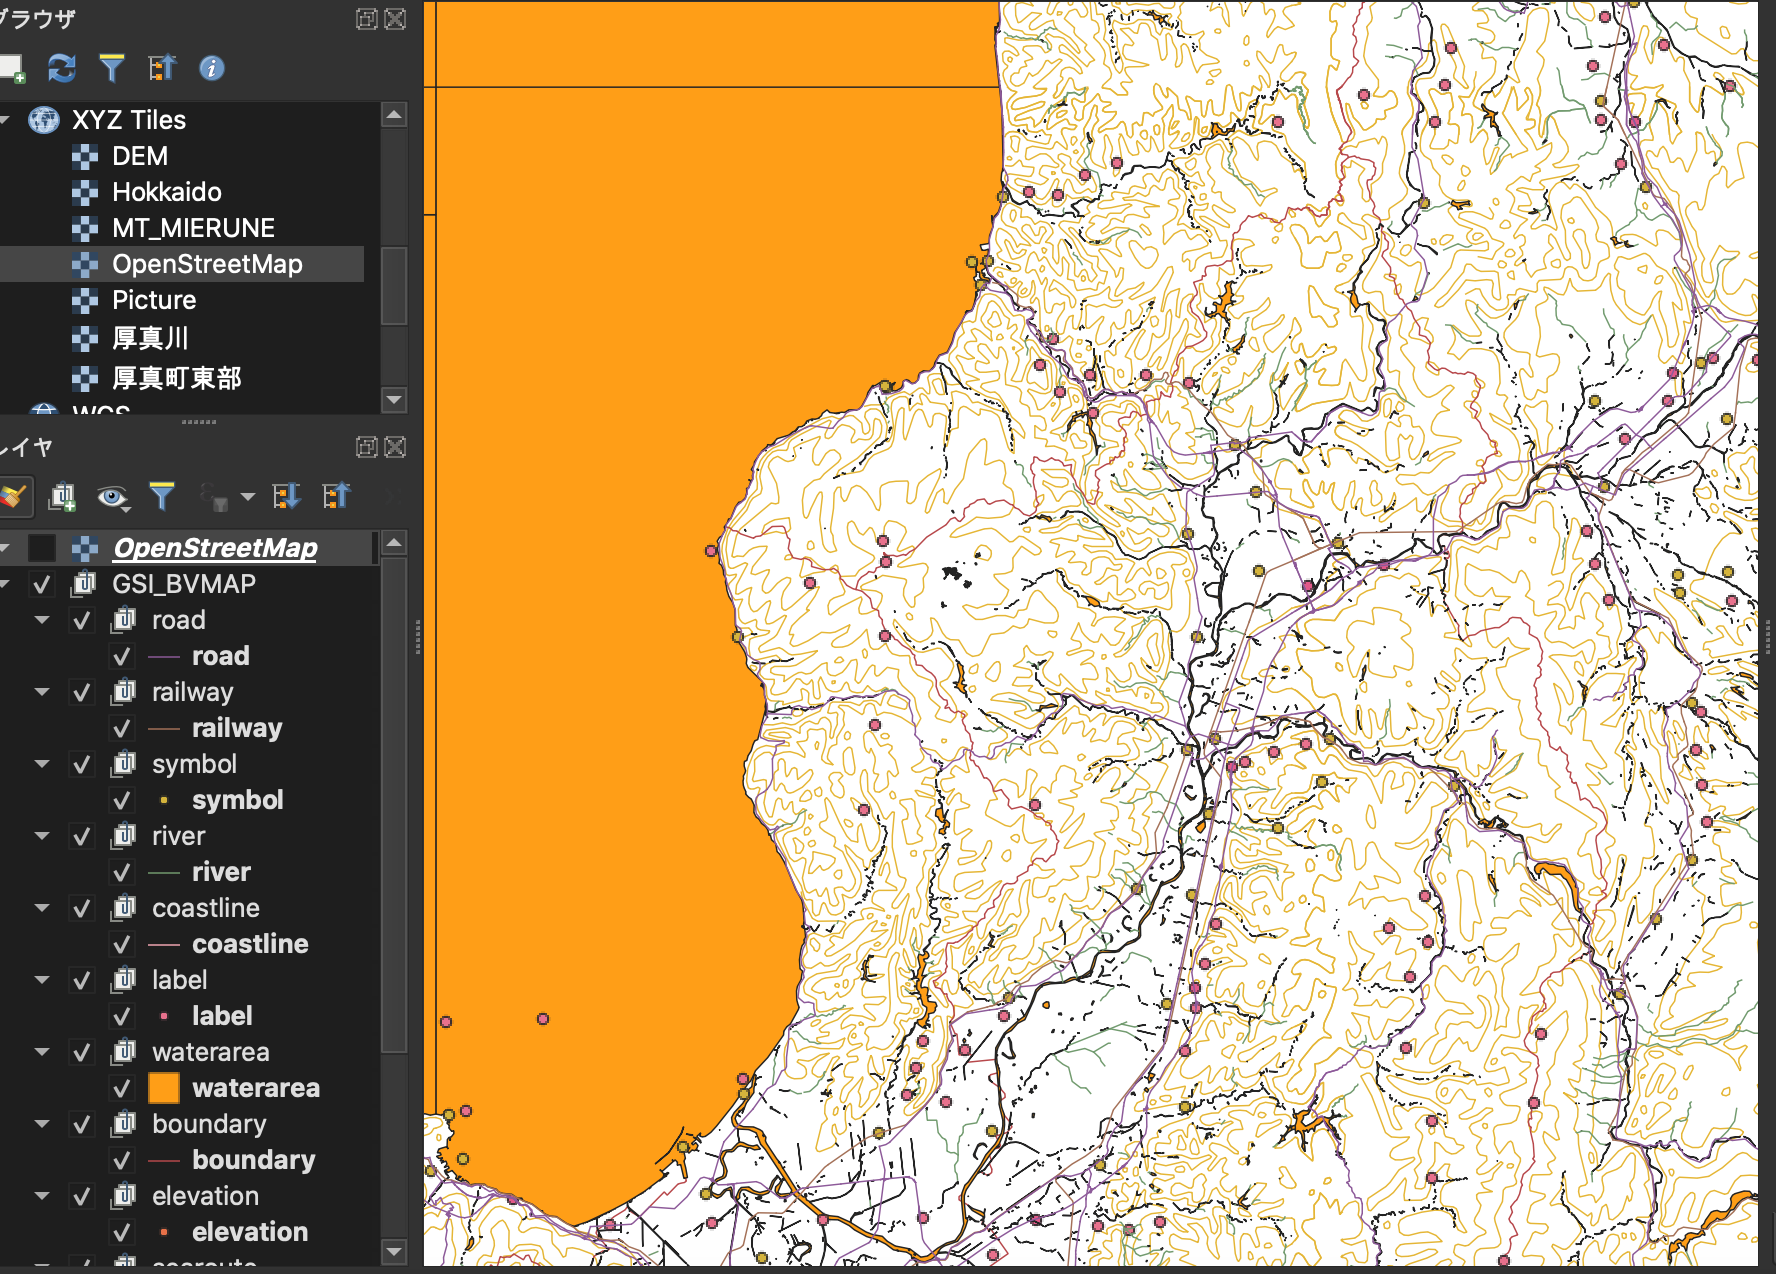Undock the browser panel float icon
This screenshot has width=1776, height=1274.
(367, 19)
